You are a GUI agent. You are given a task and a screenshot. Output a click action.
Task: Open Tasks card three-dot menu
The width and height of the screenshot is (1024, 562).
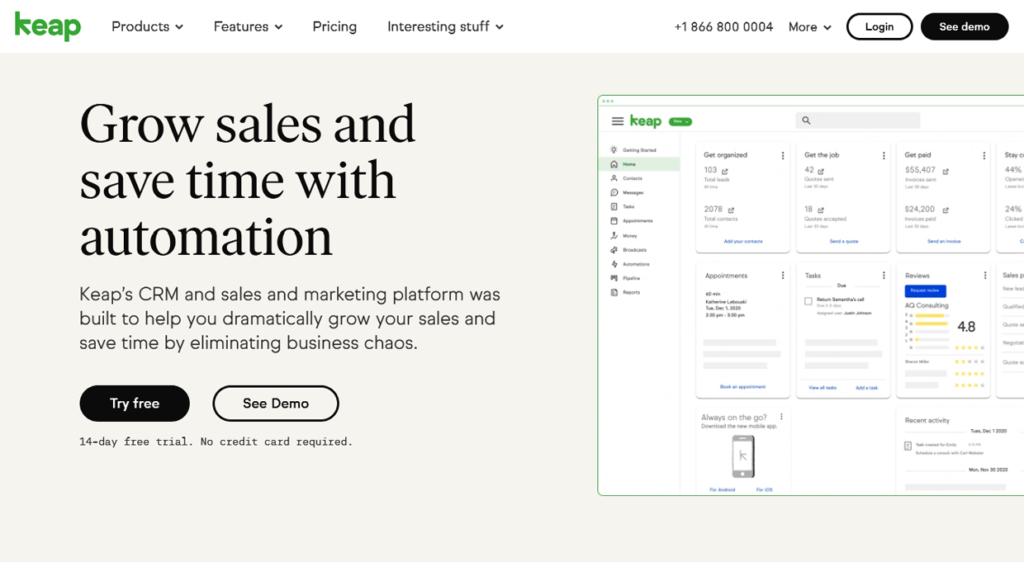click(884, 275)
